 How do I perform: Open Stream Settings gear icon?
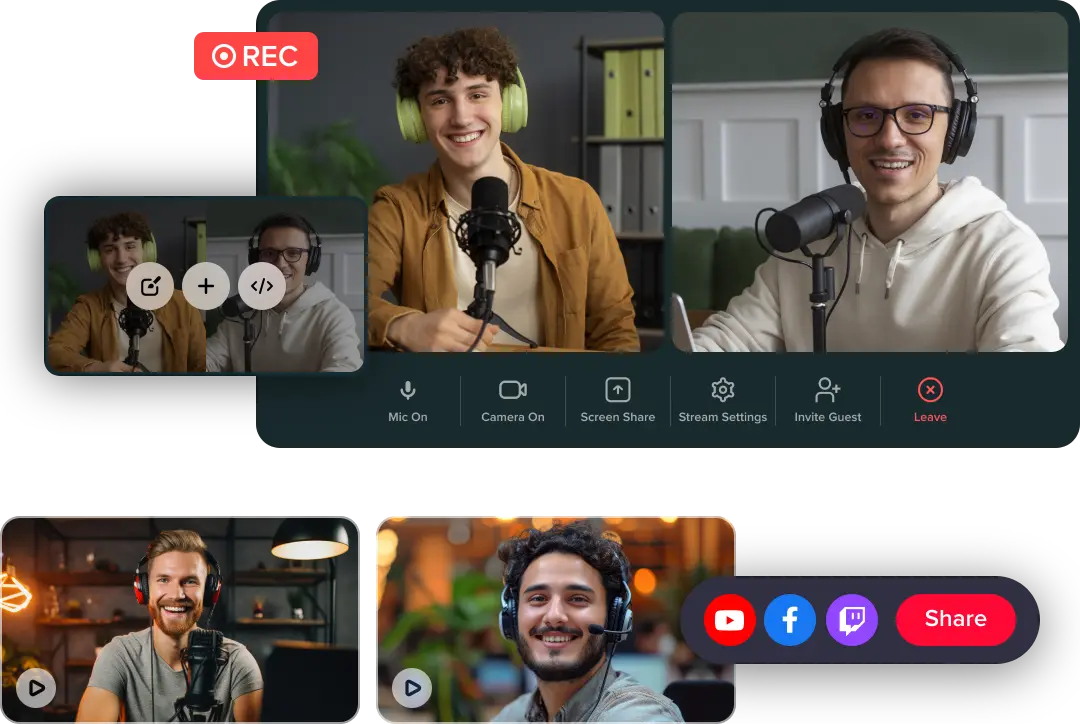tap(722, 390)
